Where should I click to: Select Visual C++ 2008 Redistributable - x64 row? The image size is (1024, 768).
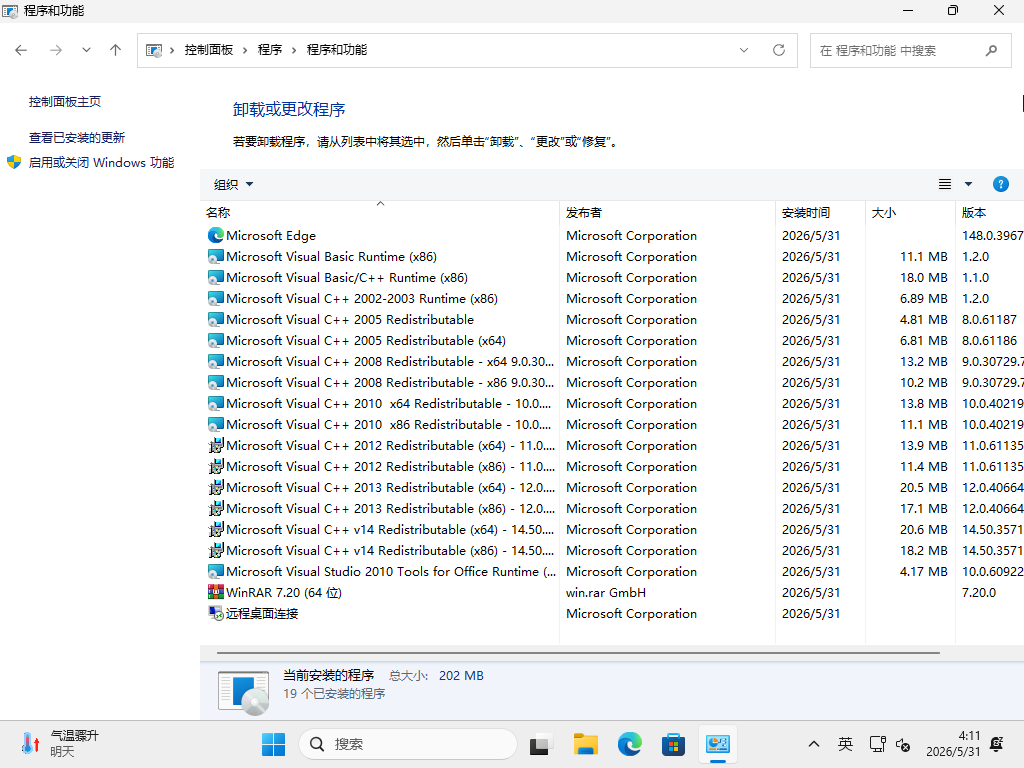pyautogui.click(x=612, y=361)
